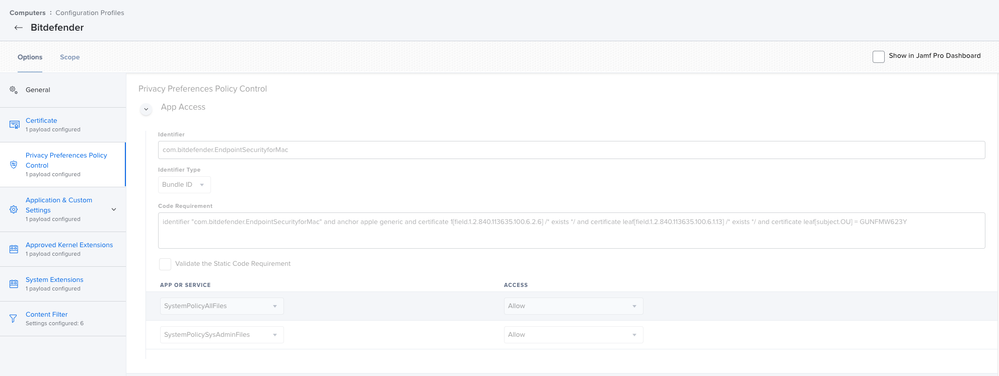Click the Application & Custom Settings gear icon

pos(13,209)
